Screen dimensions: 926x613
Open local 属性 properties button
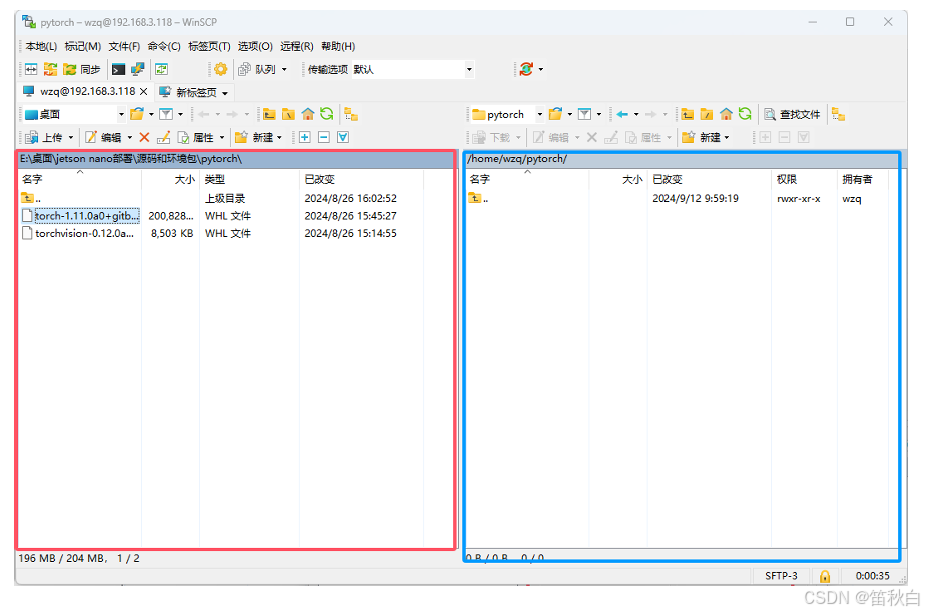click(196, 138)
